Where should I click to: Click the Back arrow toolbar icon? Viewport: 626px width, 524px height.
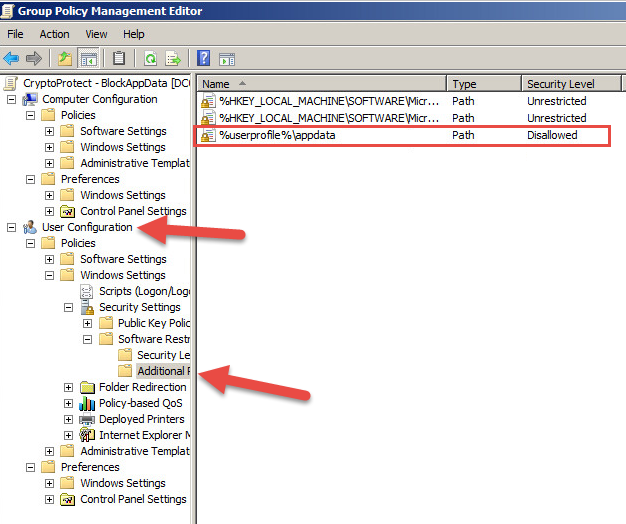click(x=11, y=58)
